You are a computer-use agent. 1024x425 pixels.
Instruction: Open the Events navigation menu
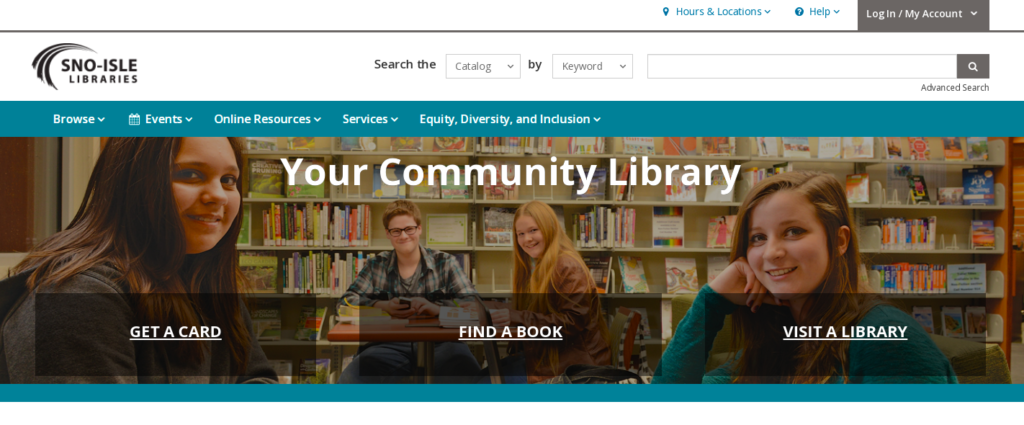click(161, 119)
